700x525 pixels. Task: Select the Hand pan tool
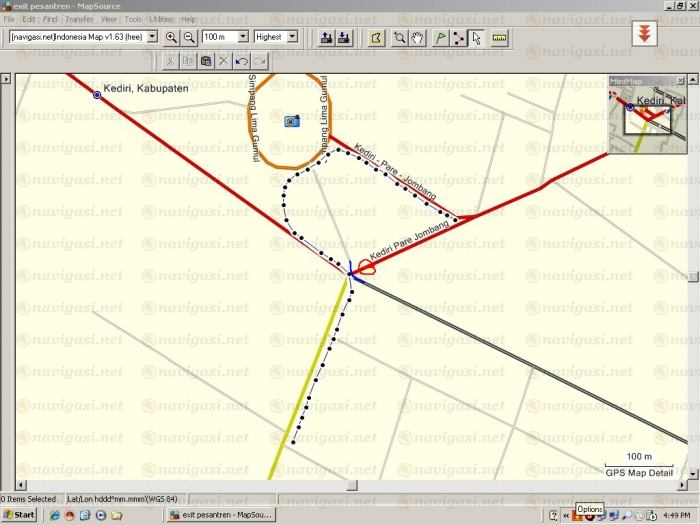[417, 37]
